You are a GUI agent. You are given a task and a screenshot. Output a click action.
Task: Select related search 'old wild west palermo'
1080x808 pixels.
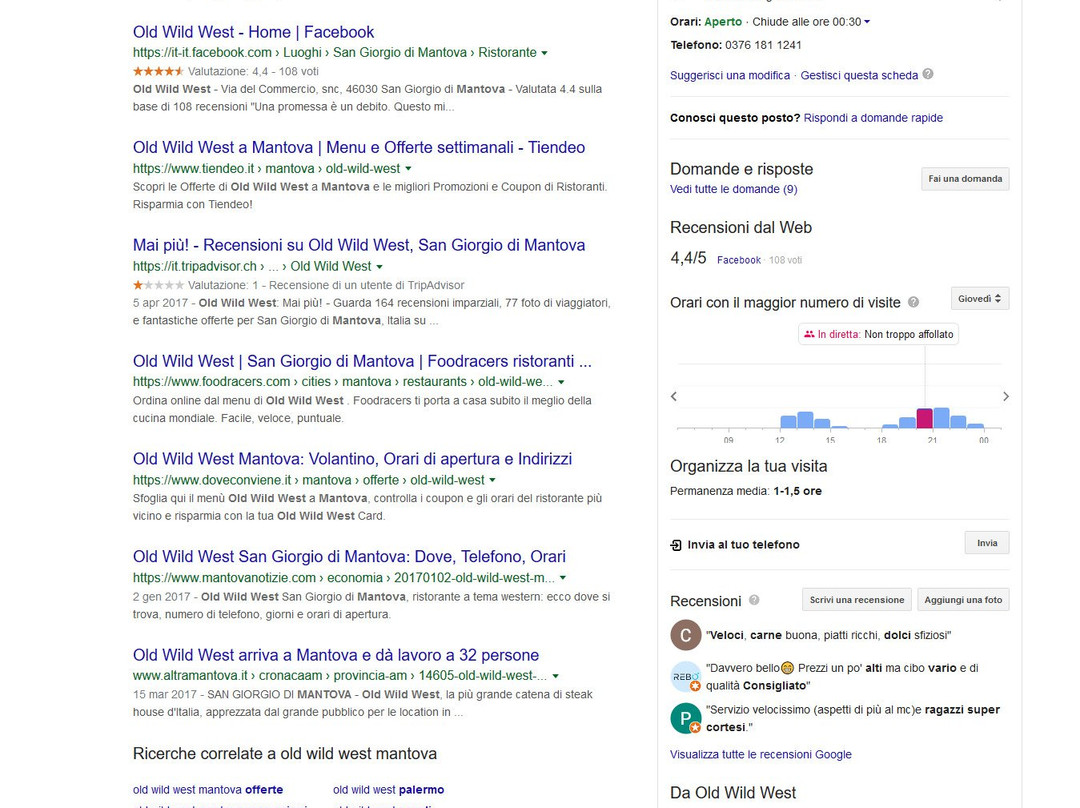[x=388, y=789]
